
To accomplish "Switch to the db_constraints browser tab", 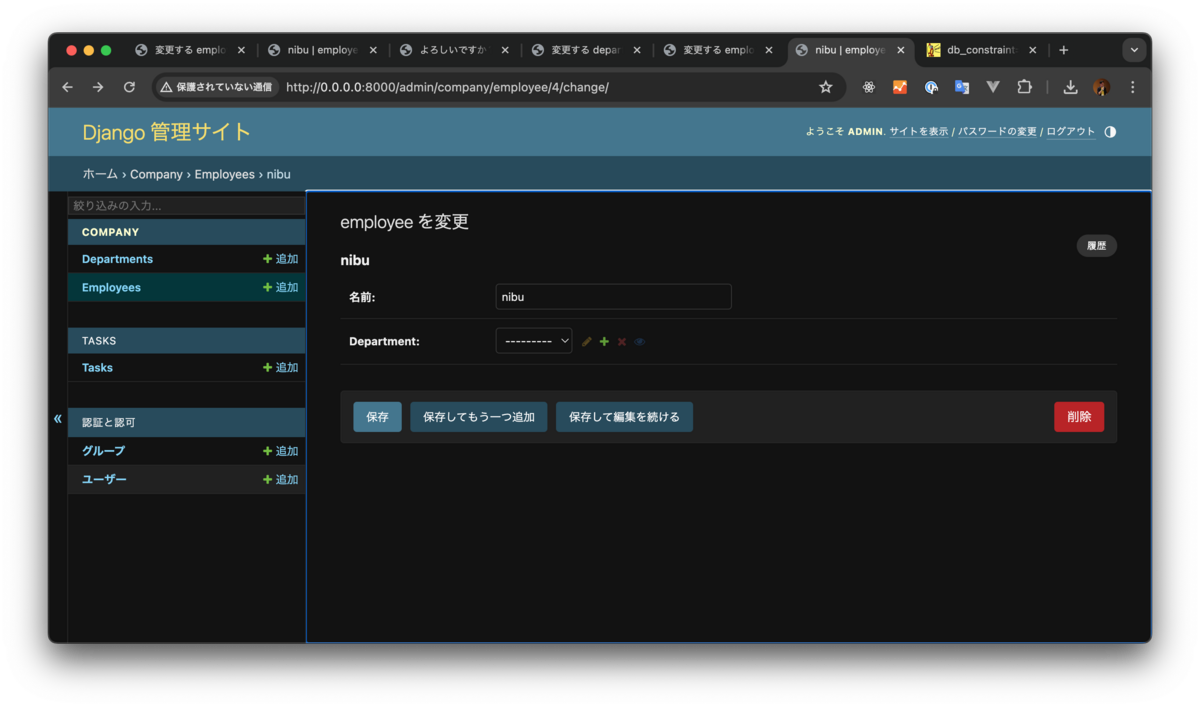I will (977, 49).
